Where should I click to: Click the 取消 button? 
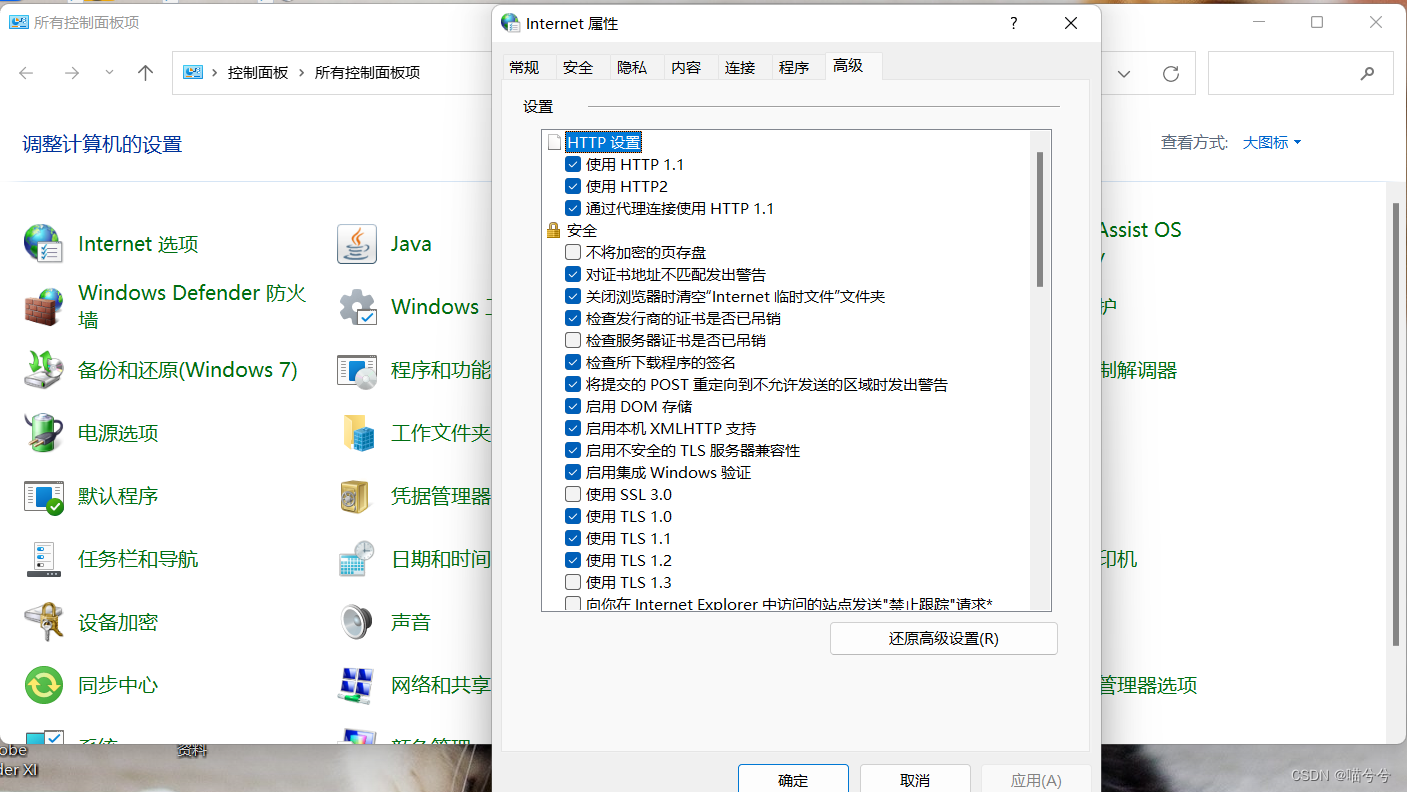point(915,780)
